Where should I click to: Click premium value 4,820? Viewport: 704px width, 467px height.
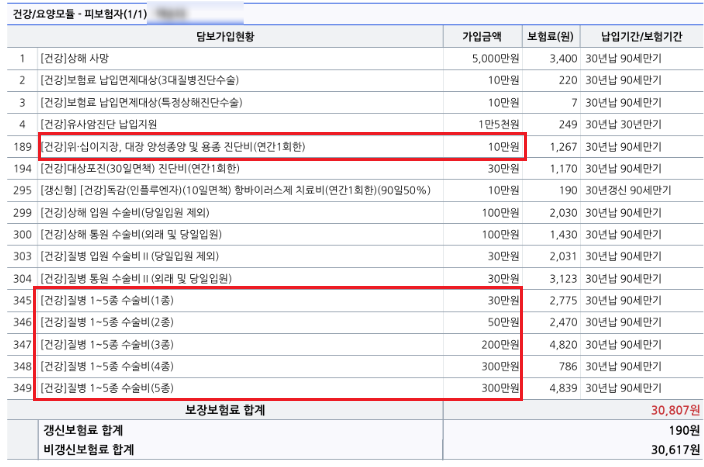point(563,344)
